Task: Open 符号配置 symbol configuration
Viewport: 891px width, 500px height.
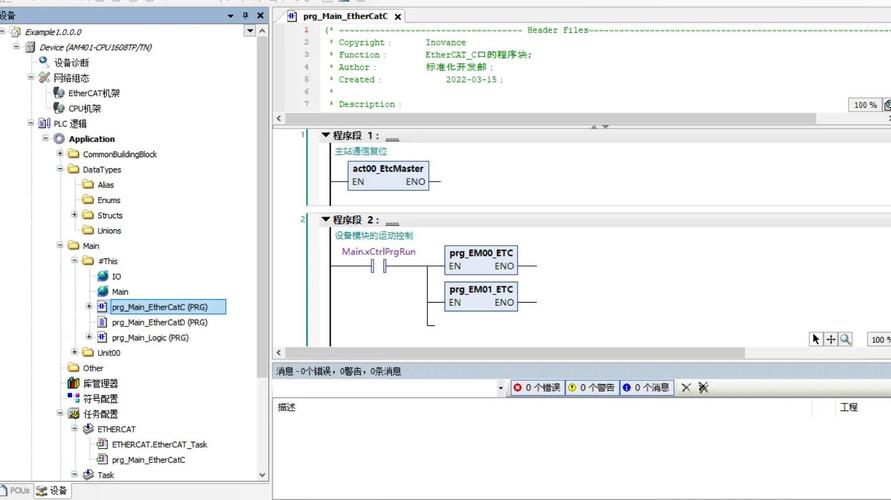Action: pyautogui.click(x=99, y=398)
